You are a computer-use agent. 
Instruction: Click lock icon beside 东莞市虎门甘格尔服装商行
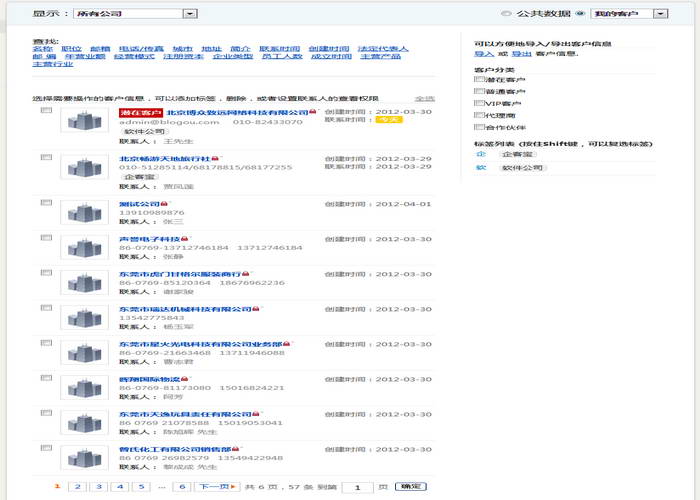click(246, 274)
